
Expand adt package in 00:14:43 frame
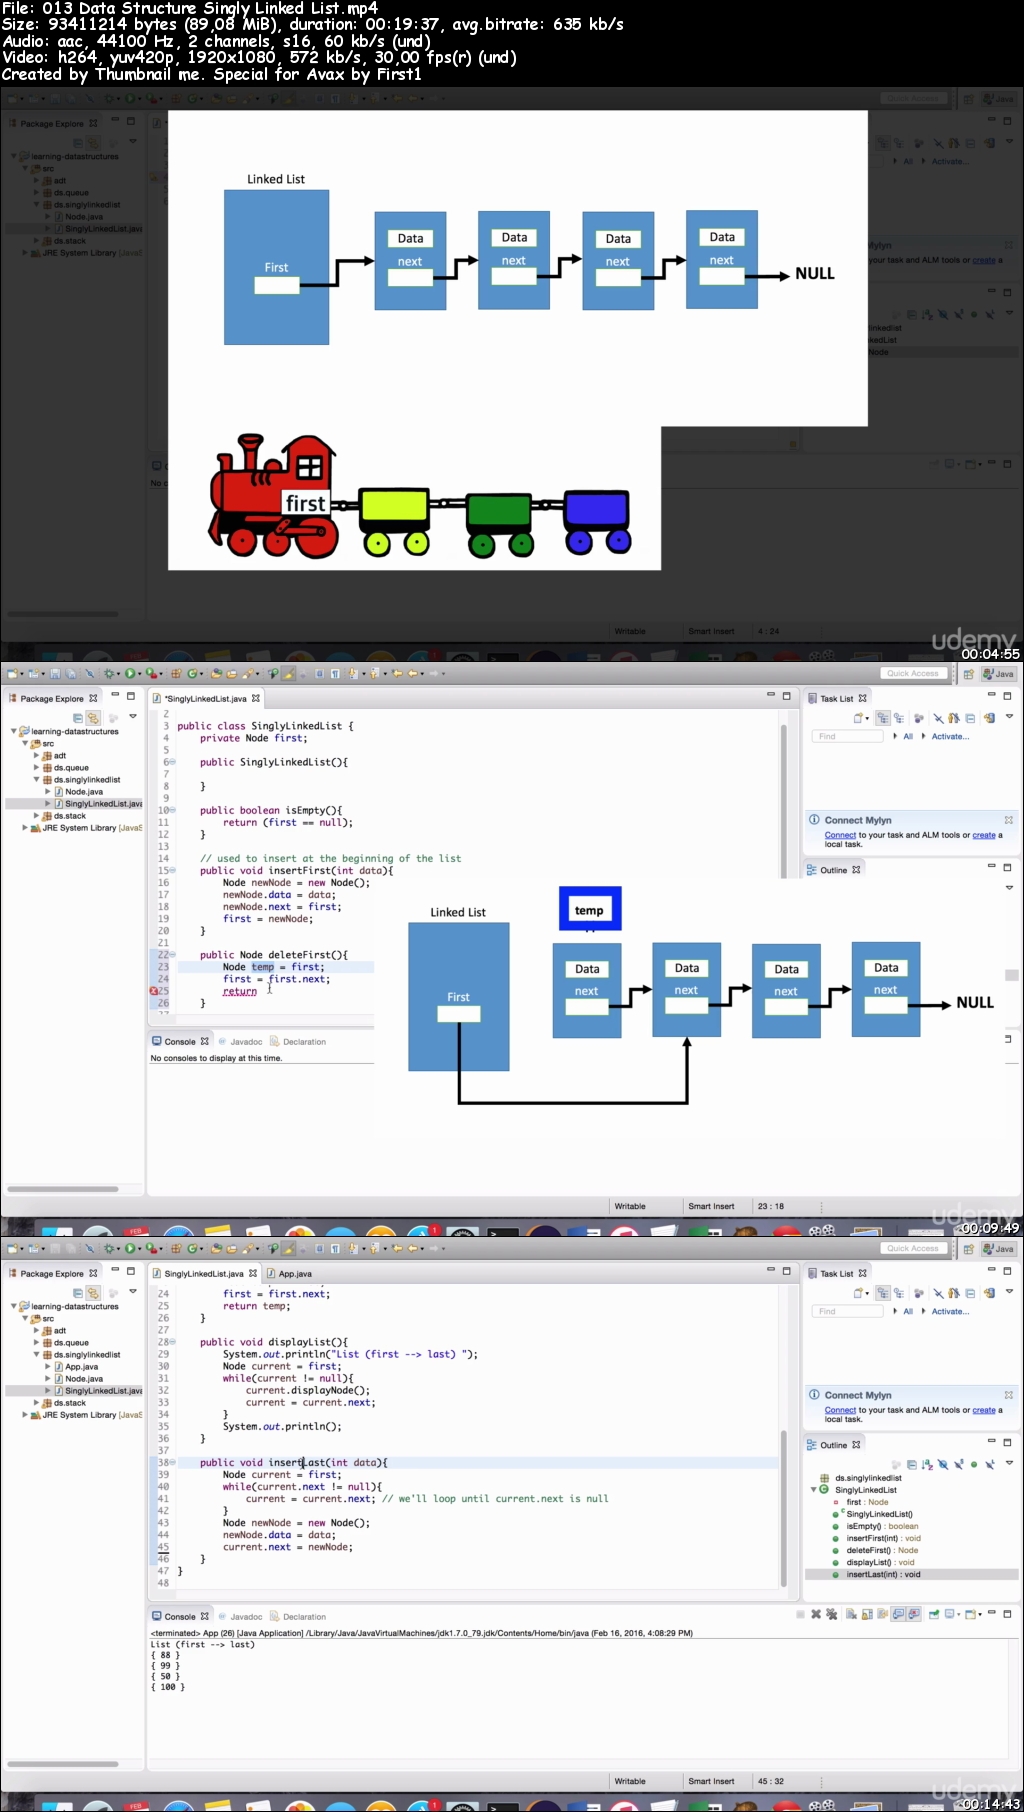tap(36, 1330)
